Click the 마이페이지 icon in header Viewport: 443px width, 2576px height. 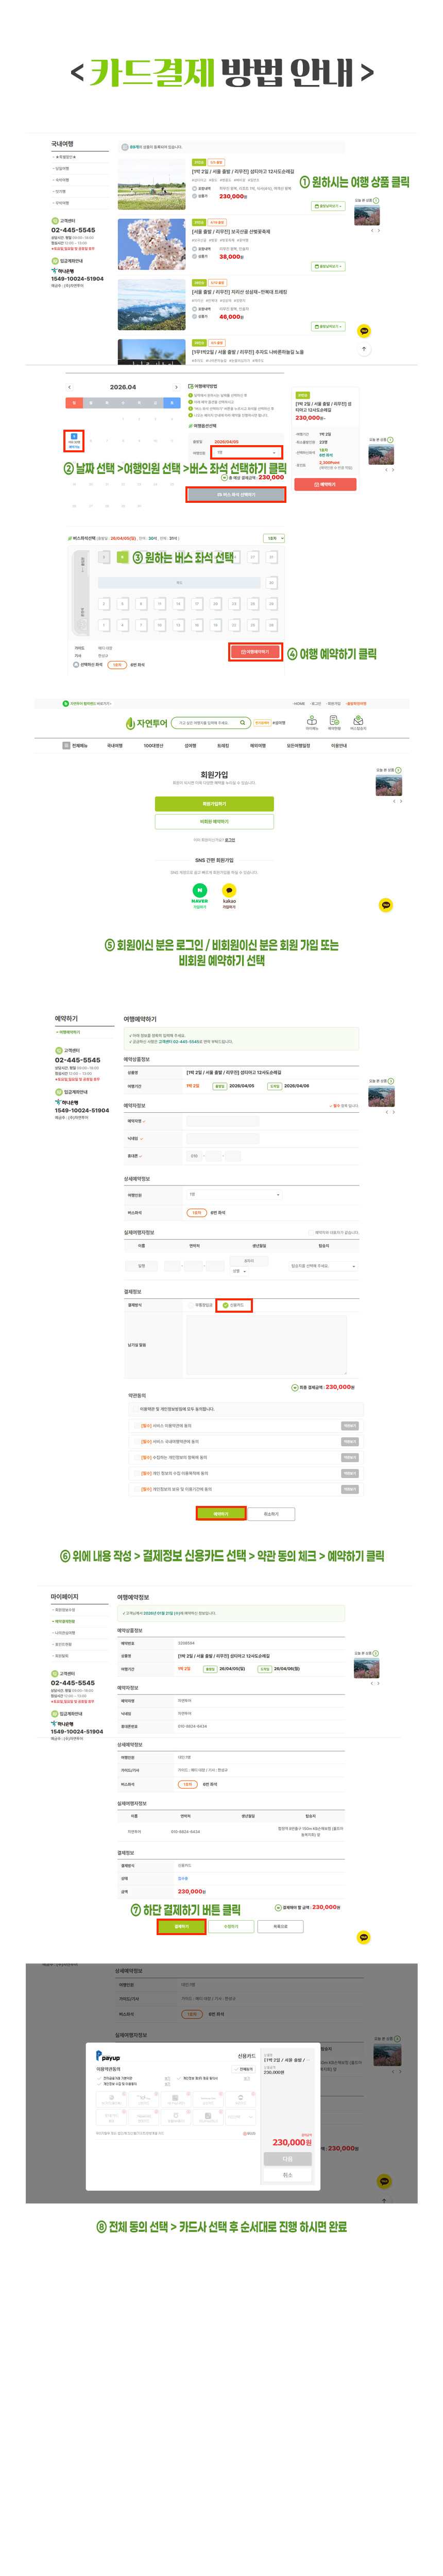tap(312, 720)
